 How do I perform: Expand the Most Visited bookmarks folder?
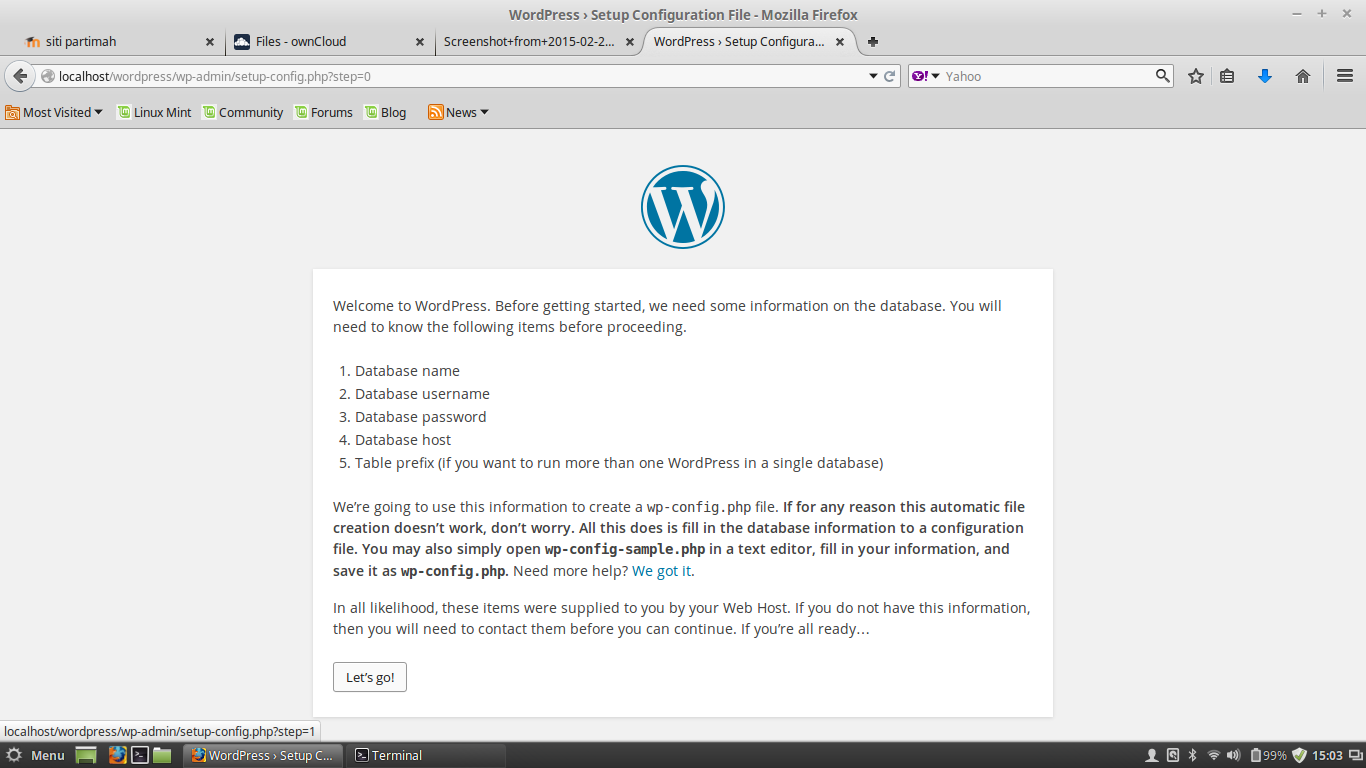(x=54, y=112)
